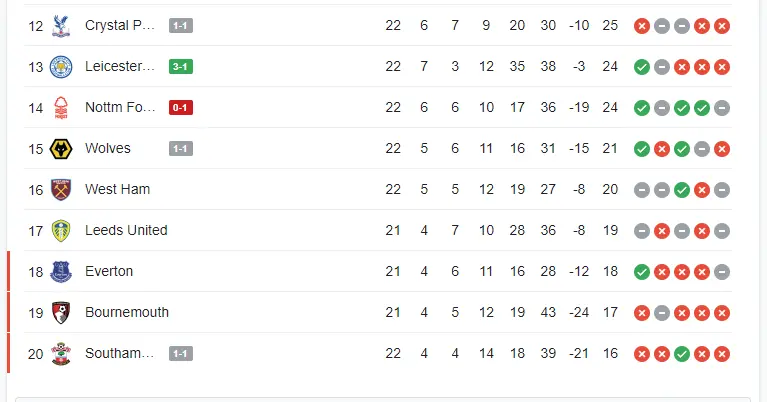
Task: Open the Wolves team name link
Action: 108,148
